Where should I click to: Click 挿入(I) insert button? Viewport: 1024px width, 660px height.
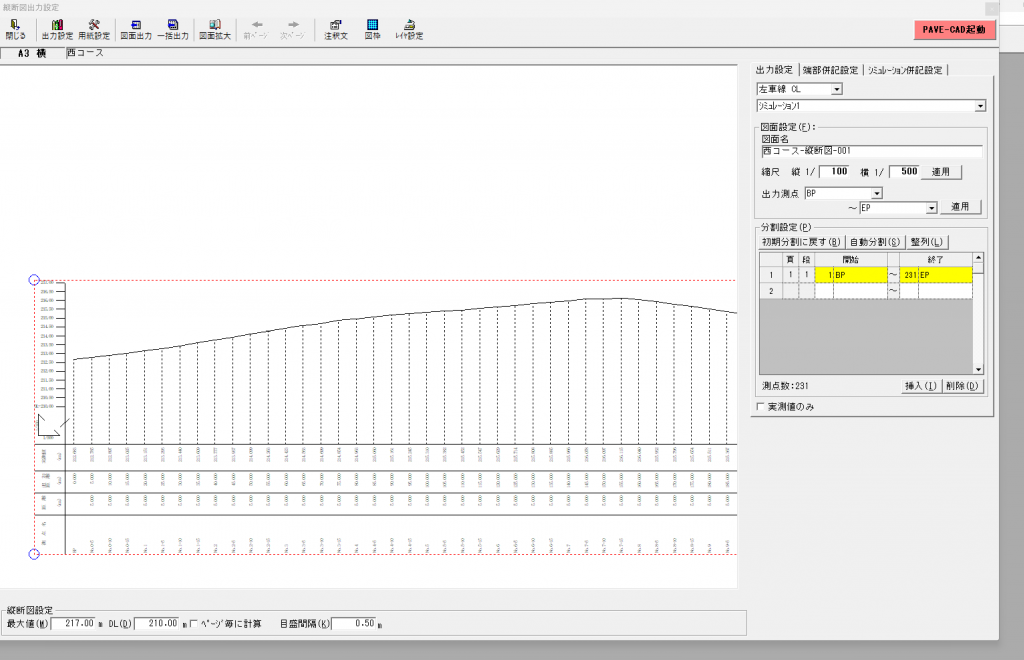(920, 386)
